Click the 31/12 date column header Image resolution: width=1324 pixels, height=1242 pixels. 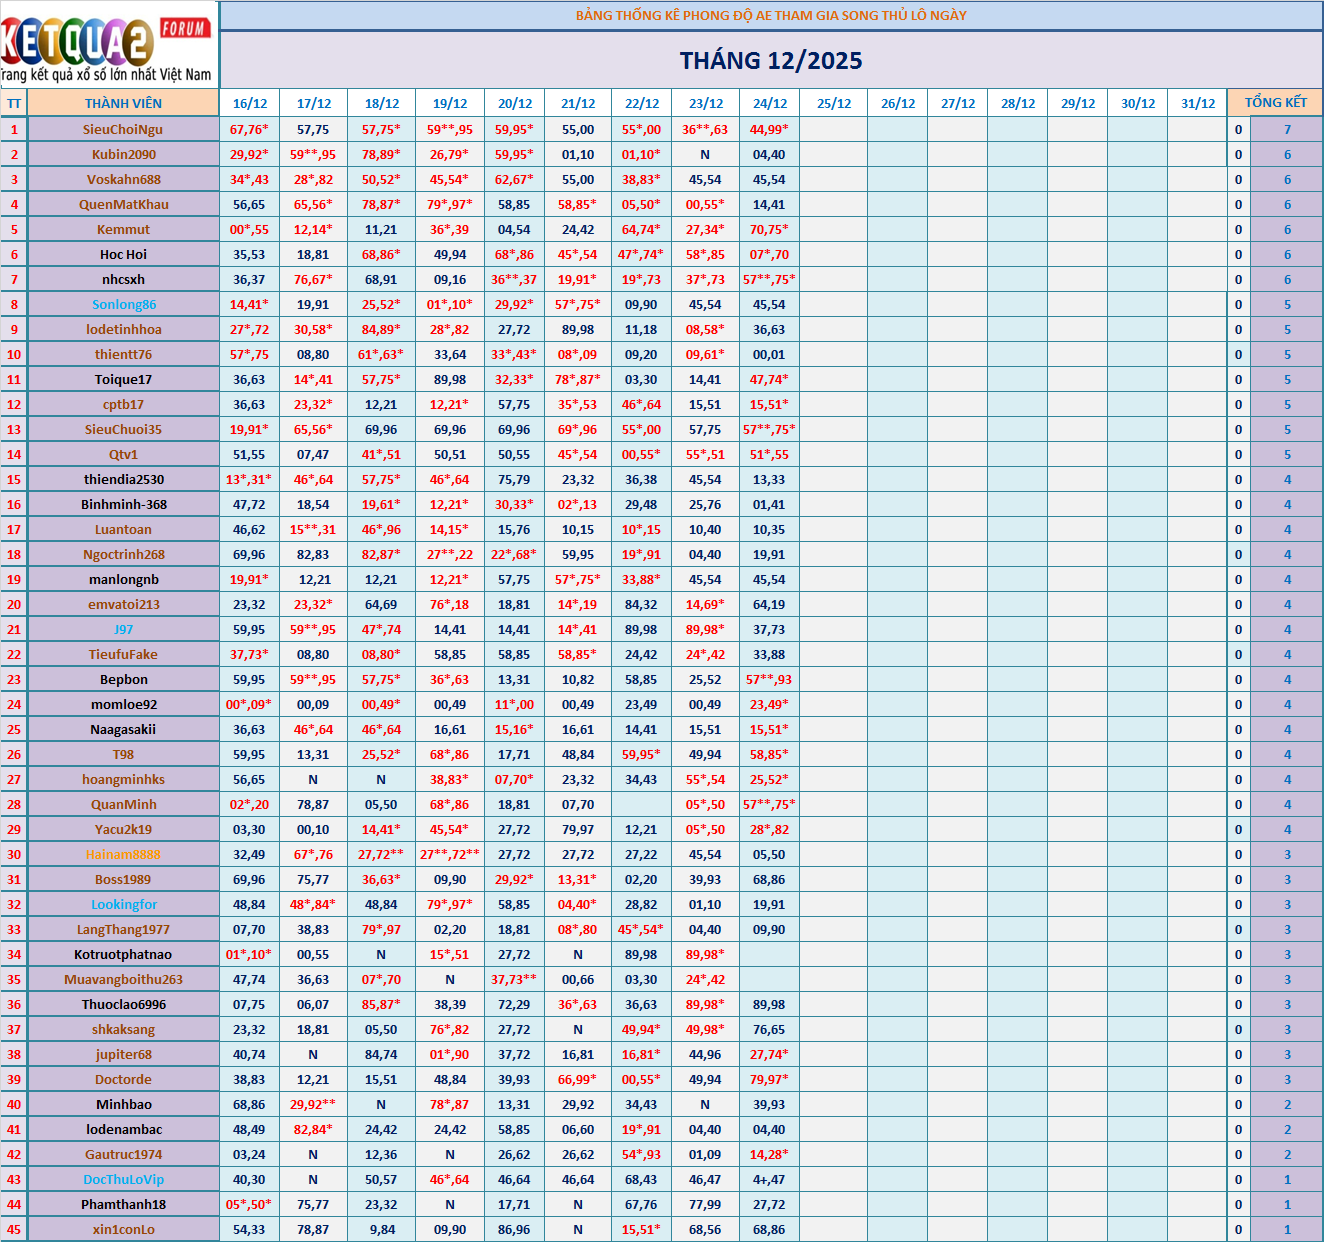[1197, 103]
